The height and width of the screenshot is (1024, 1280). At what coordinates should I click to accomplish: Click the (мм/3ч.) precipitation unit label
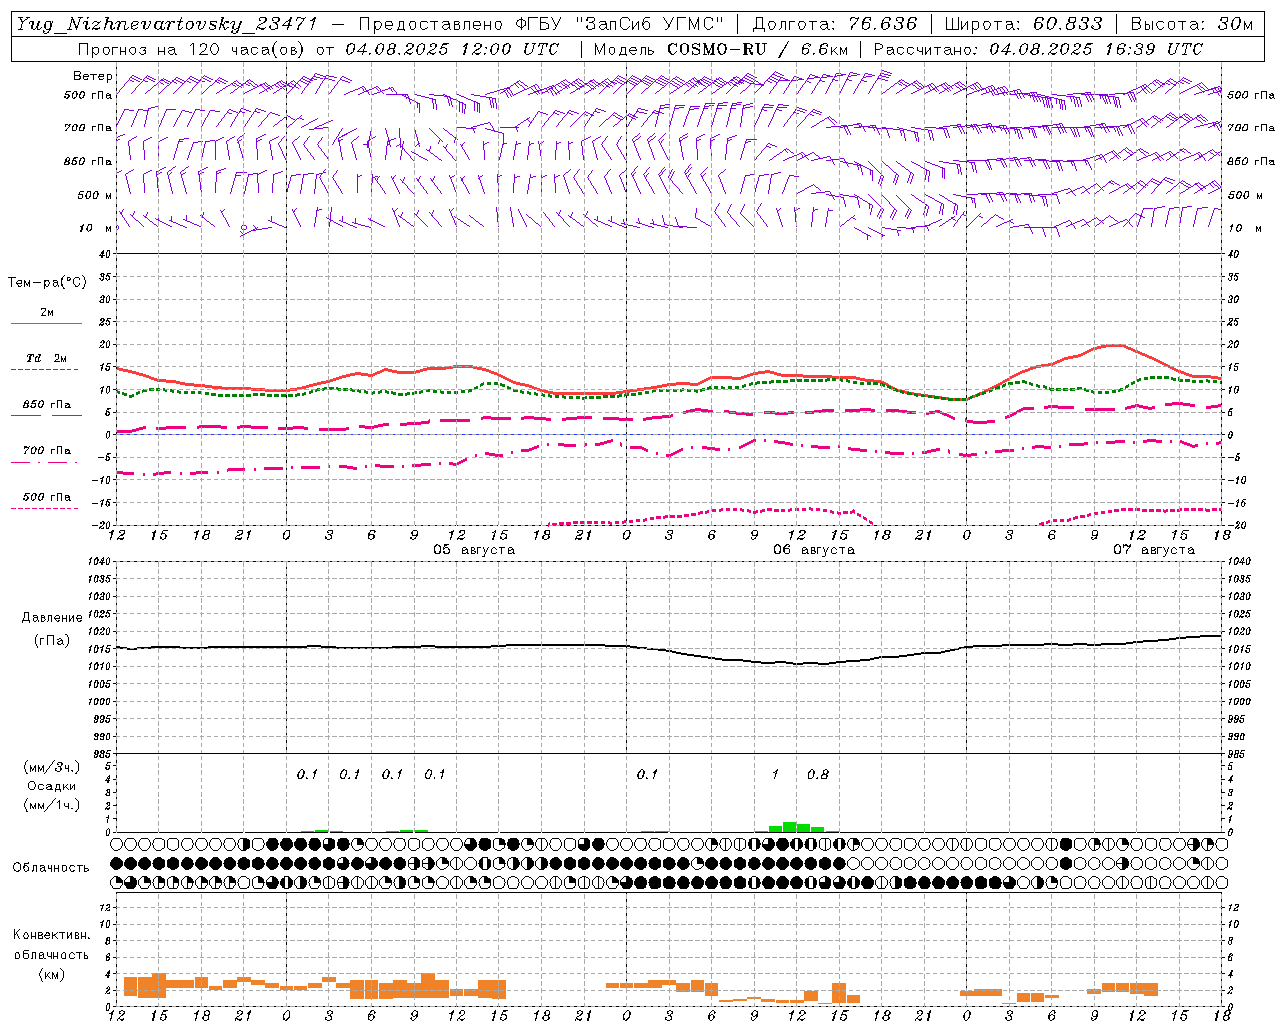(x=52, y=767)
